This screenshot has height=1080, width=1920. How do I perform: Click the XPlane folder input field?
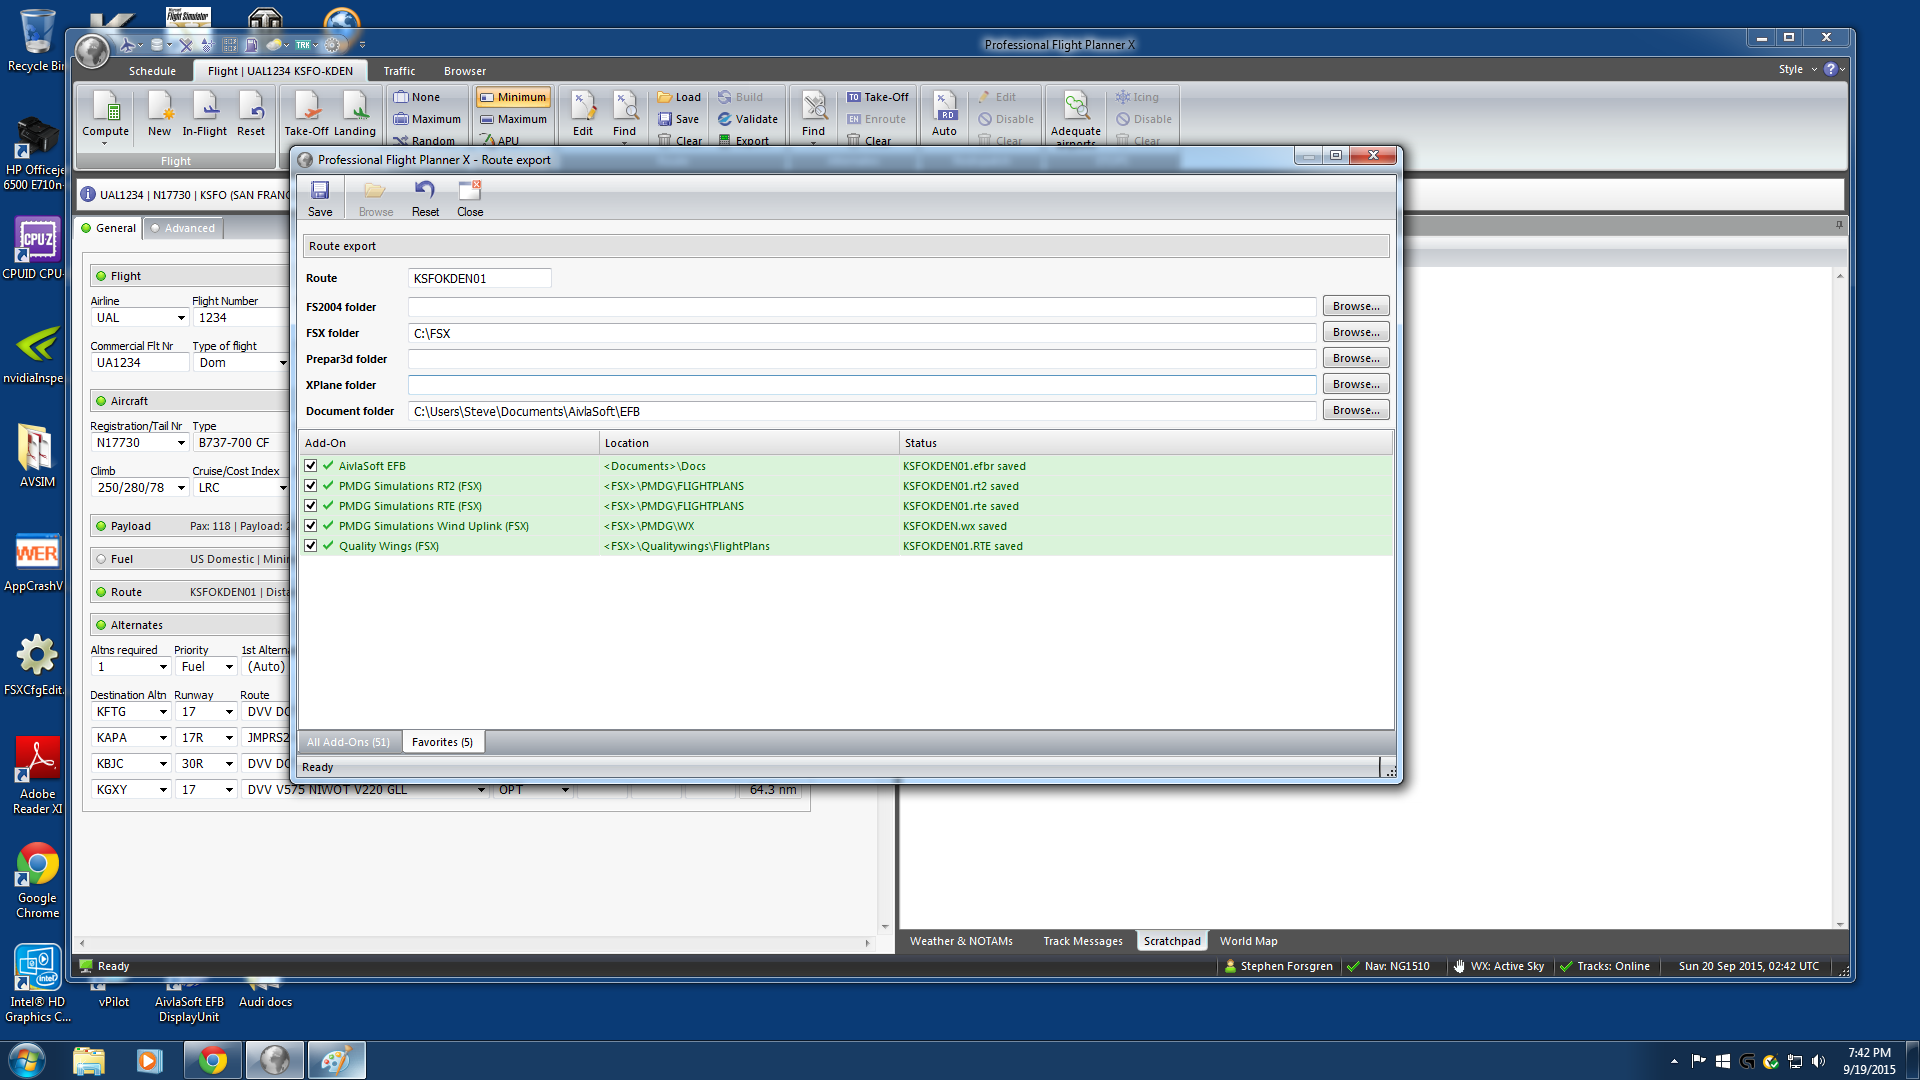click(861, 385)
